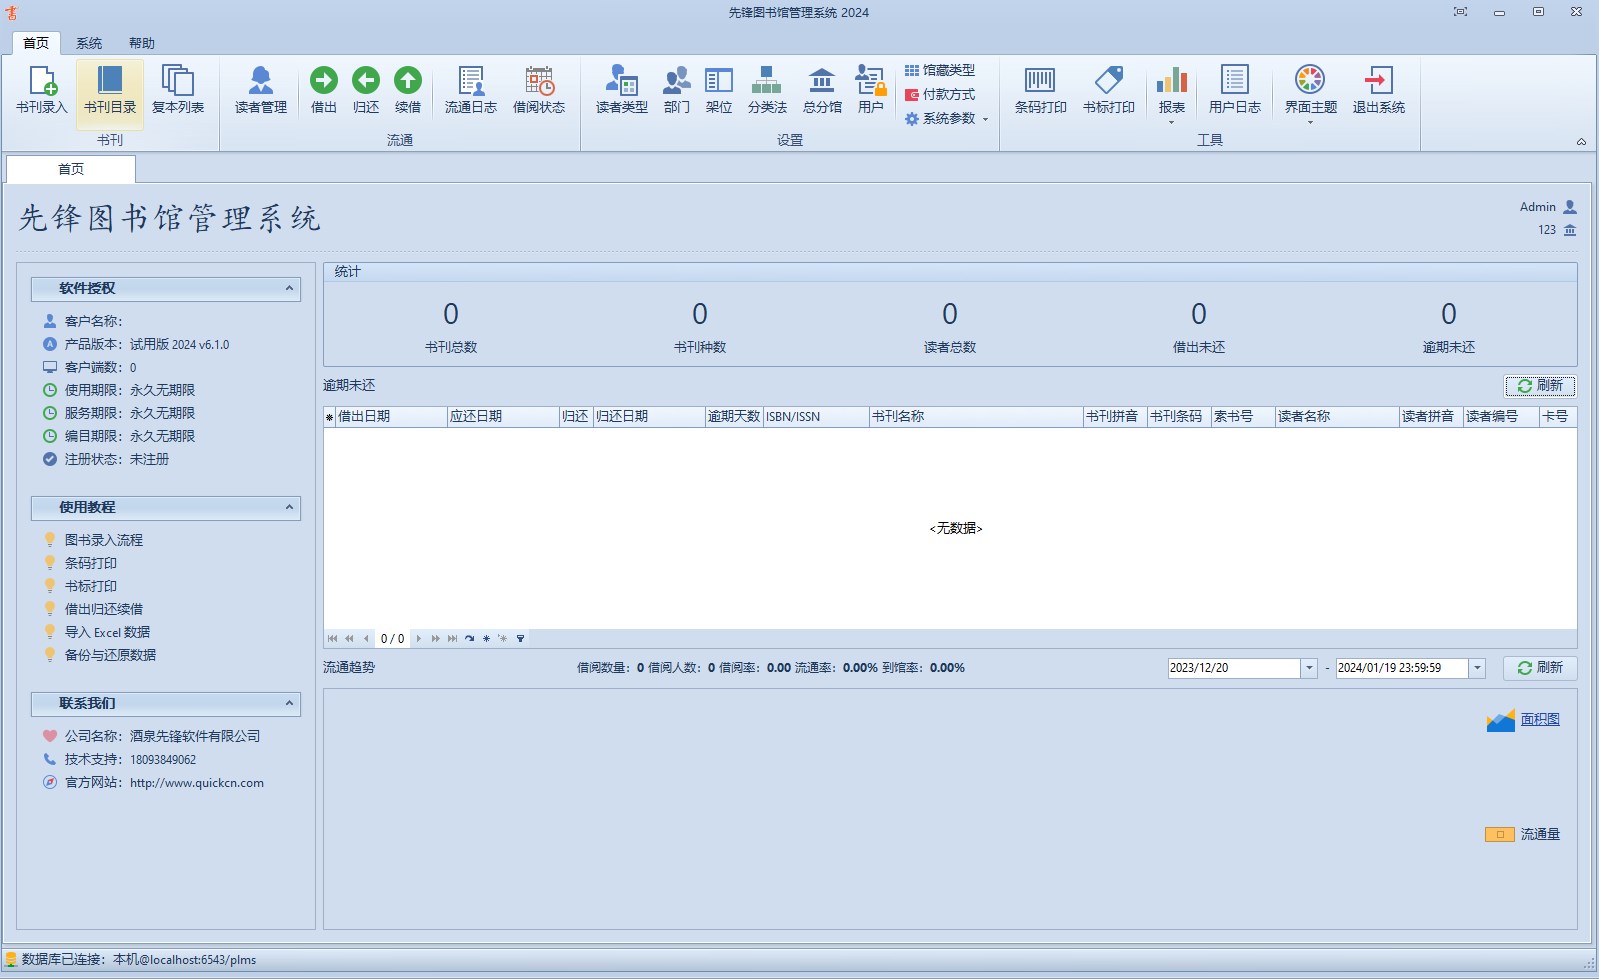
Task: Click the start date field 2023/12/20
Action: [1234, 668]
